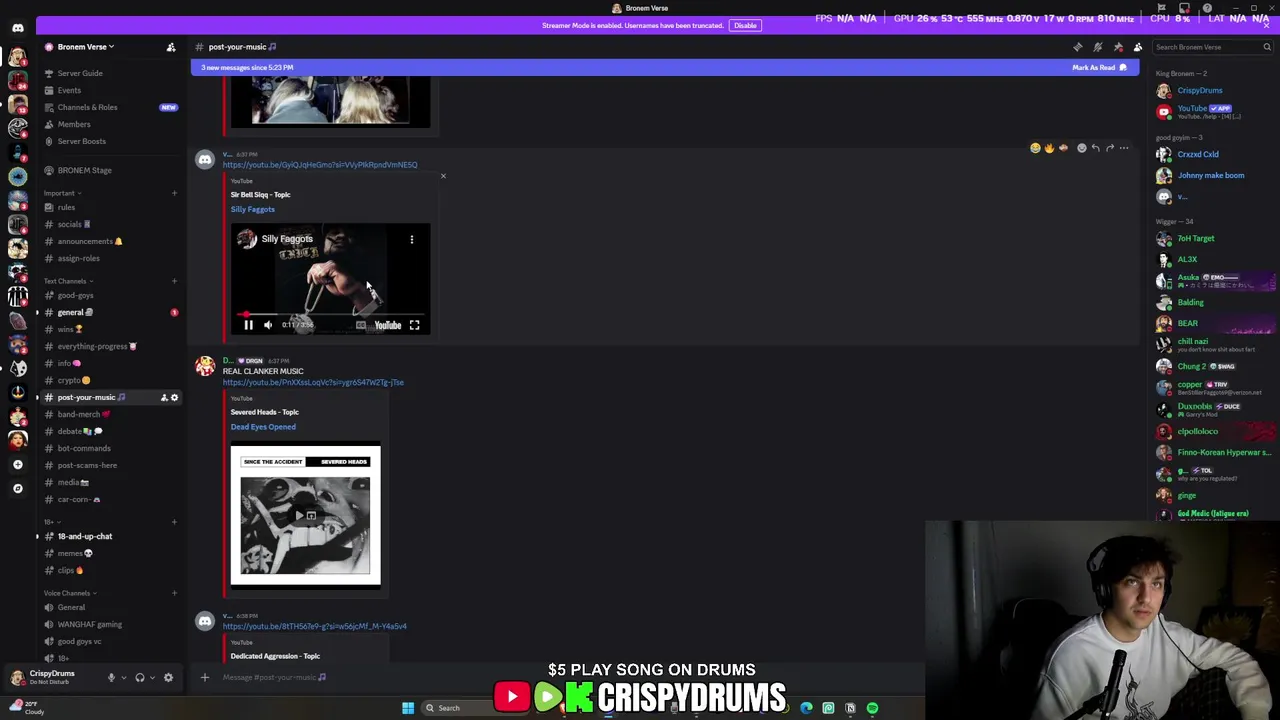React with the fire emoji

click(x=1049, y=148)
